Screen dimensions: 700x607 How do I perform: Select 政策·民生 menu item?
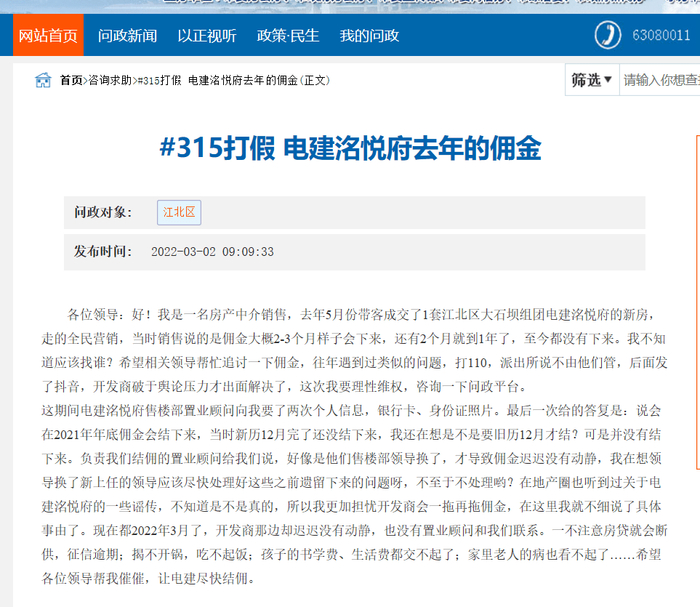[288, 36]
